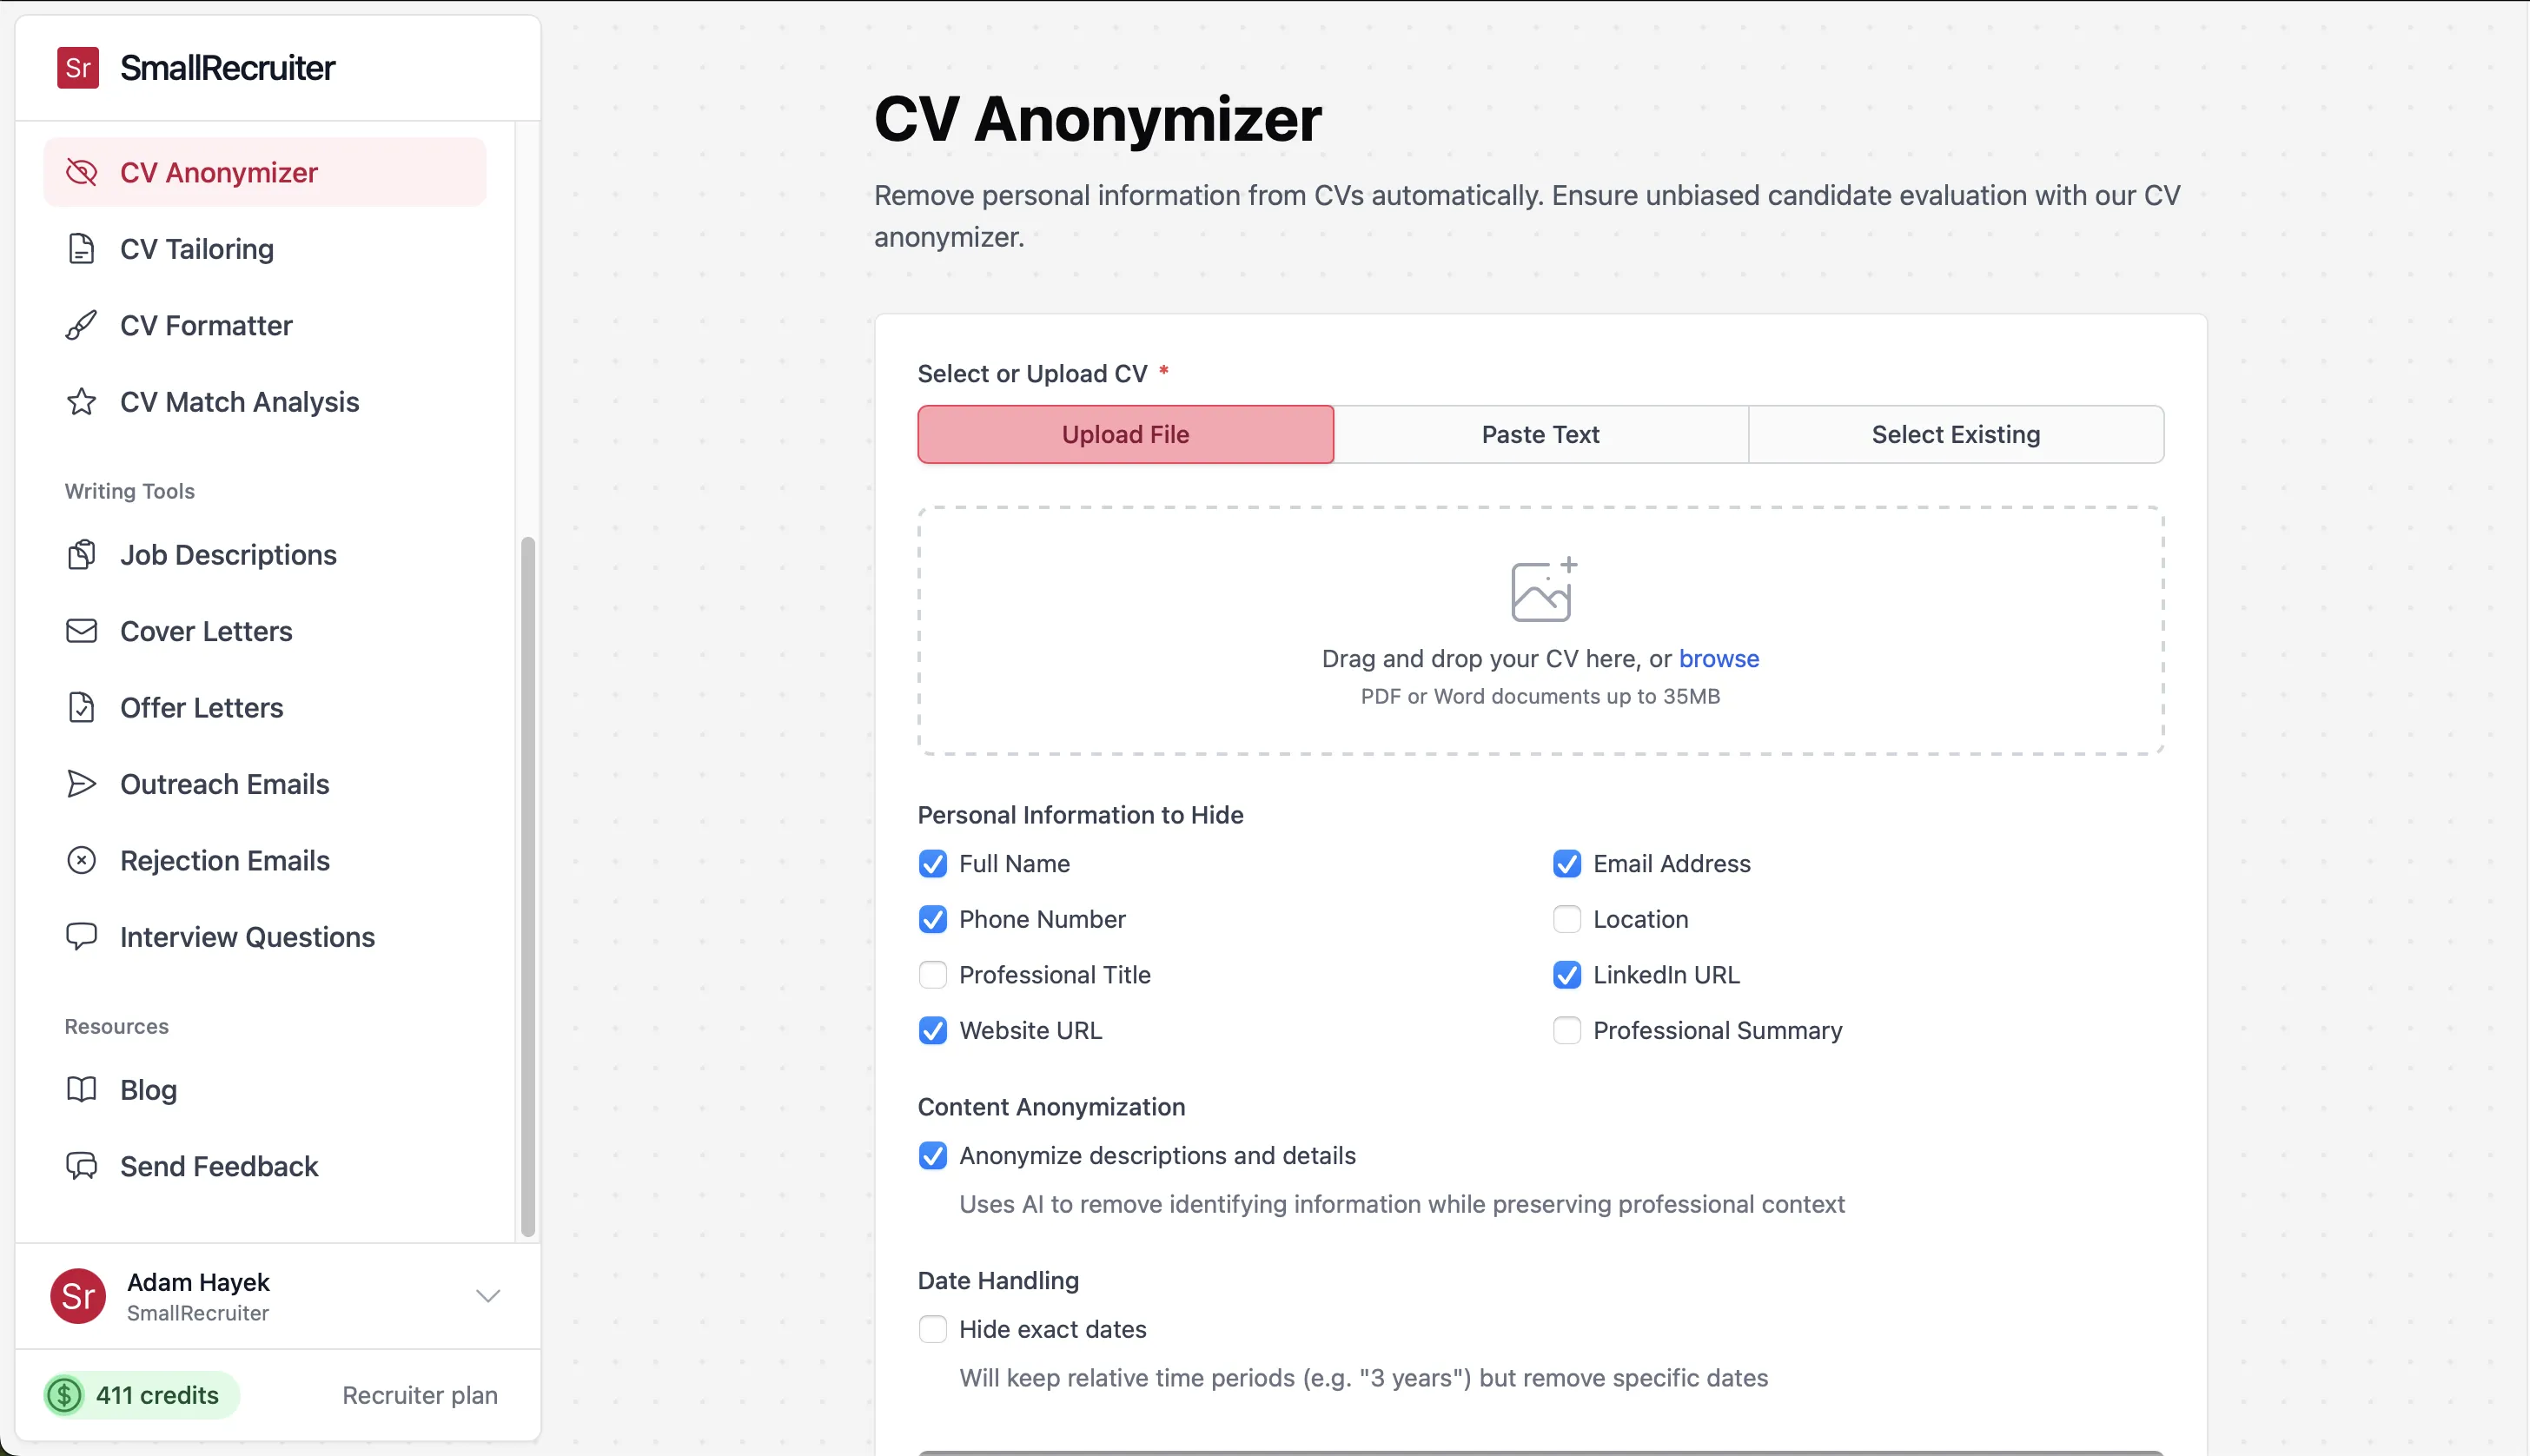This screenshot has height=1456, width=2530.
Task: Click the Rejection Emails circle-x icon
Action: point(81,861)
